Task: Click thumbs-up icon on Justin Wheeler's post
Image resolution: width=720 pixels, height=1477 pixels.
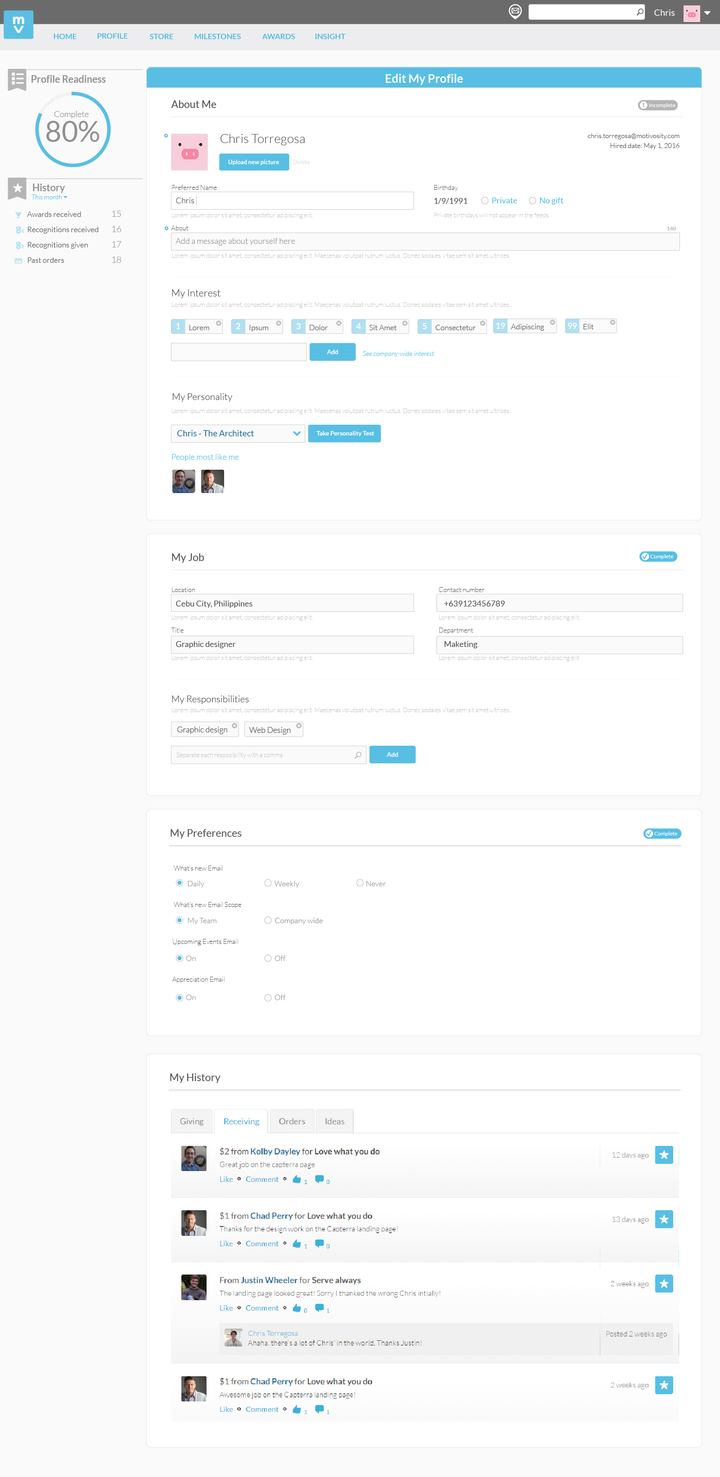Action: coord(297,1308)
